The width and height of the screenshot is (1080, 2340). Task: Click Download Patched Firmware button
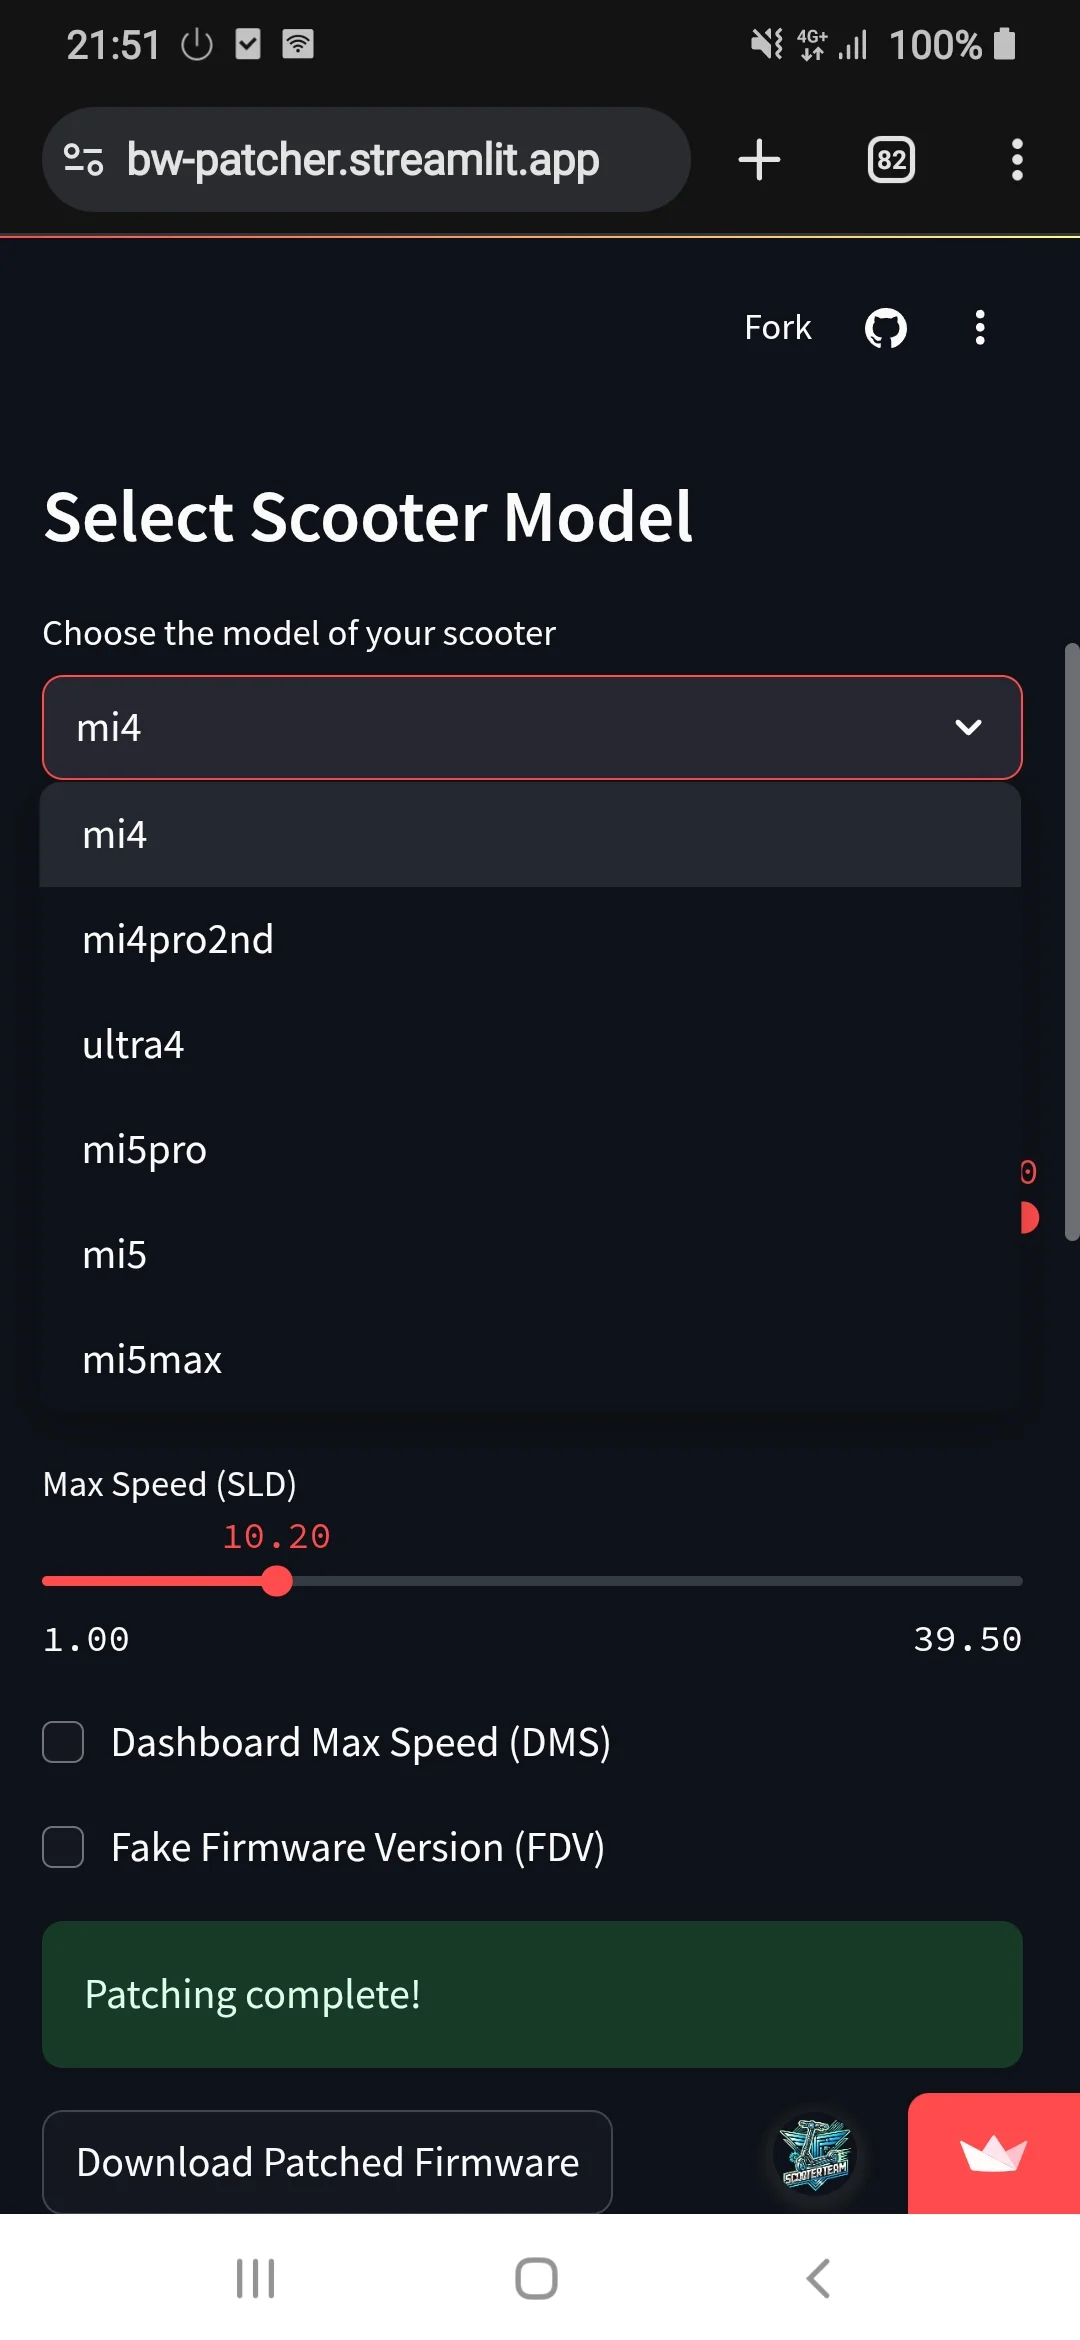pos(327,2162)
